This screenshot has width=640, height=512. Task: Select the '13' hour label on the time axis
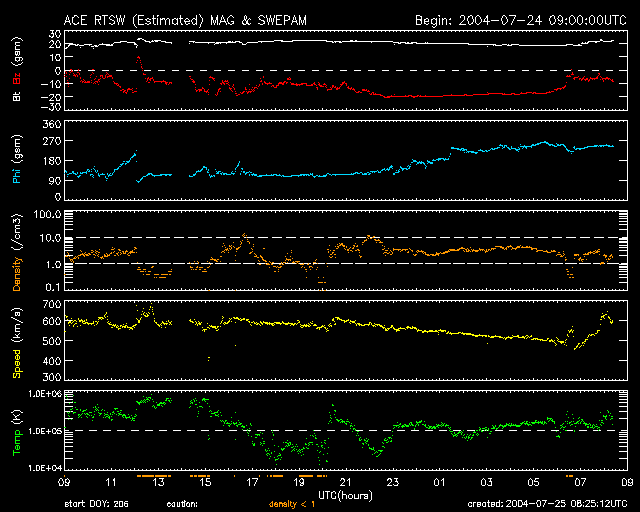(x=158, y=482)
